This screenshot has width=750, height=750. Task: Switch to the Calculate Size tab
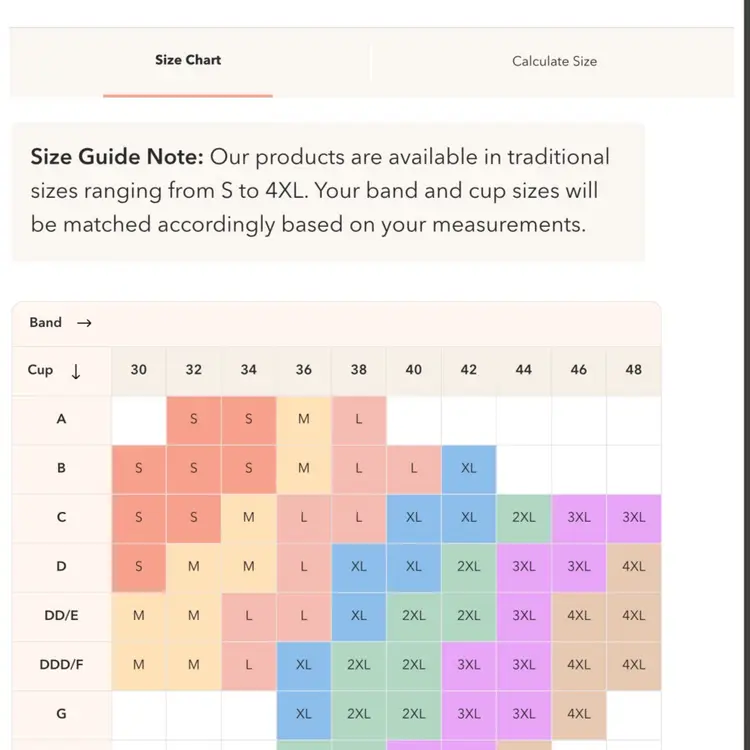pyautogui.click(x=554, y=61)
